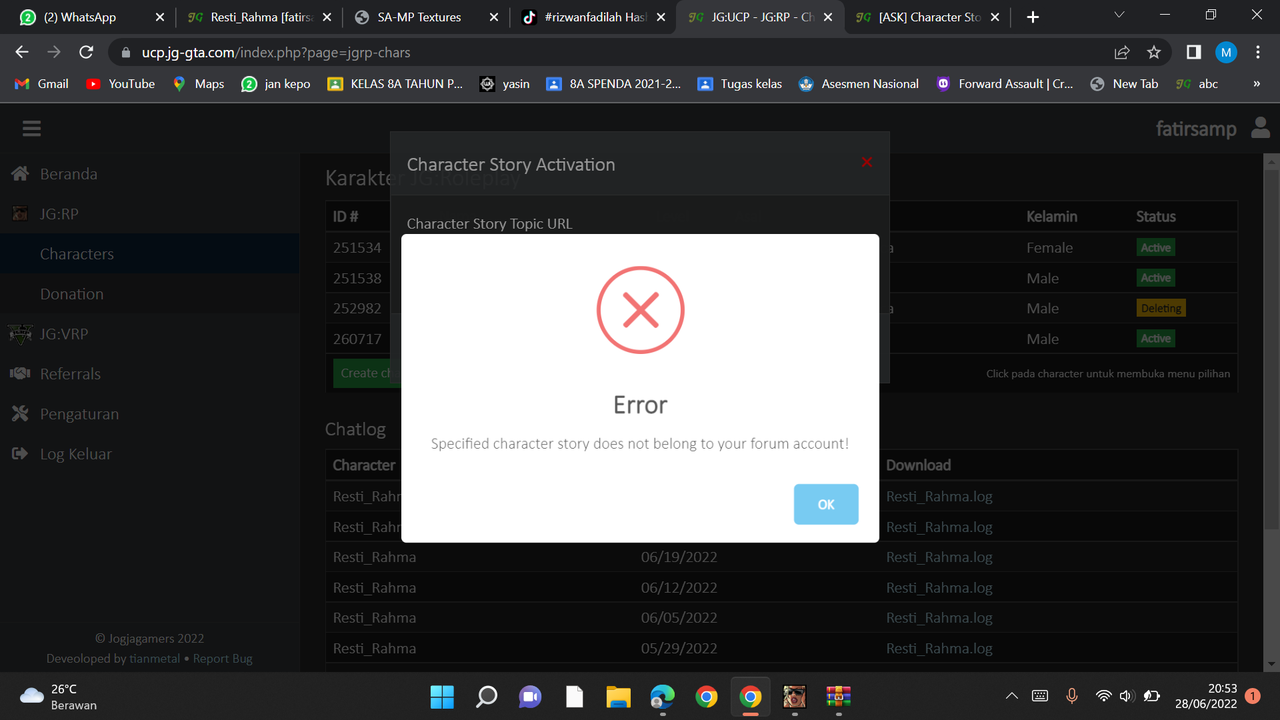Download the 05/29/2022 Resti_Rahma.log

939,648
